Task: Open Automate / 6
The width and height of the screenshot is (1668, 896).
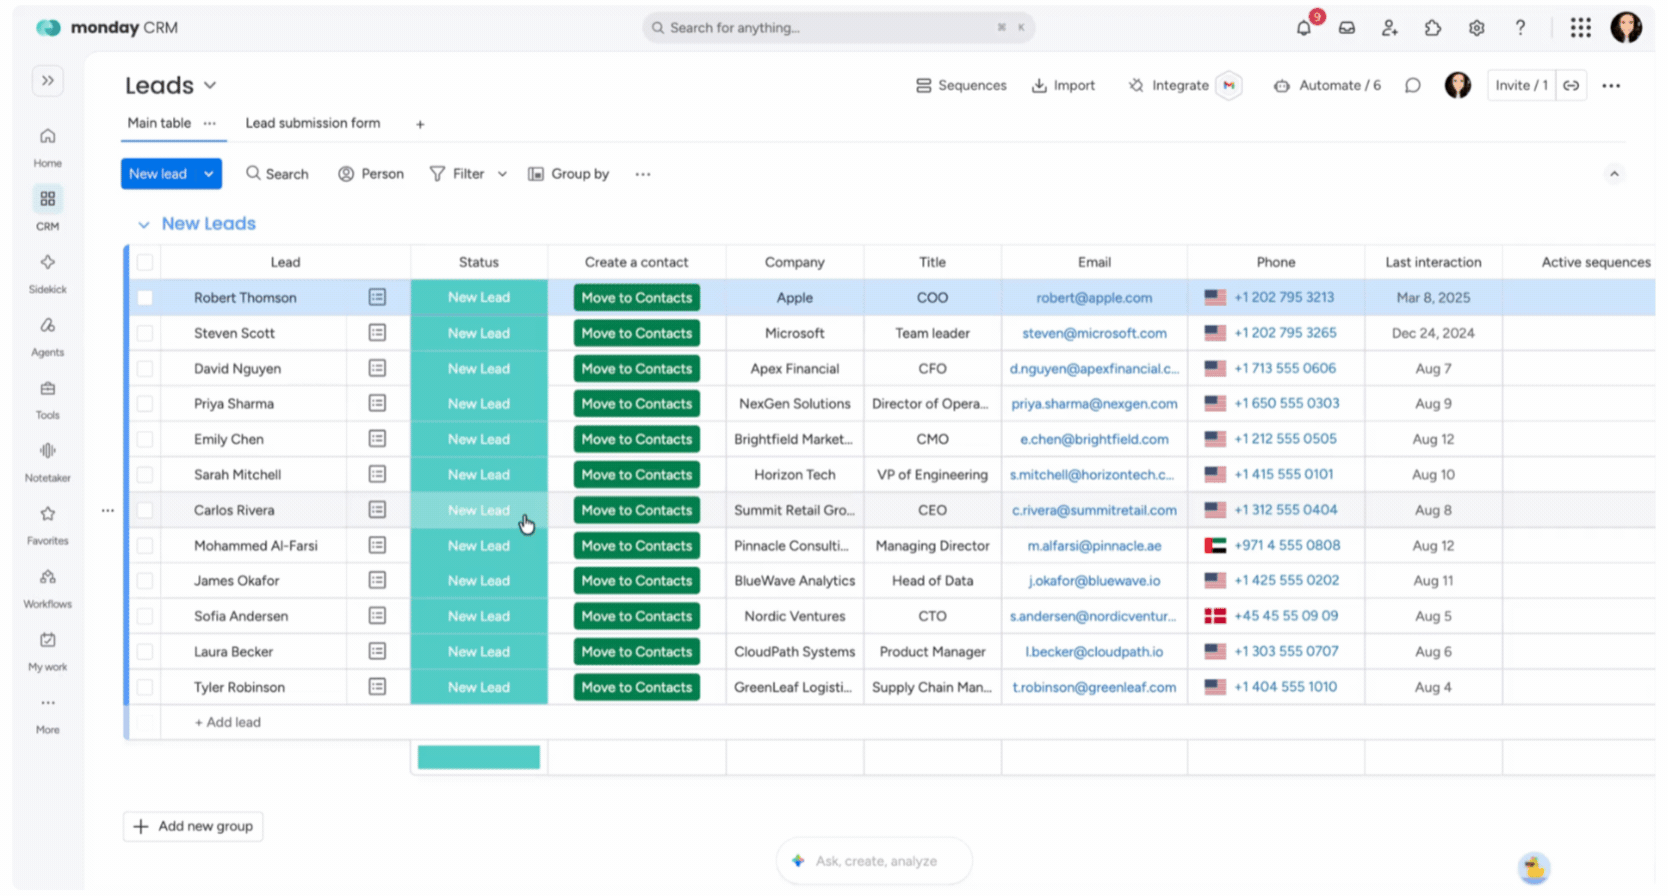Action: 1327,86
